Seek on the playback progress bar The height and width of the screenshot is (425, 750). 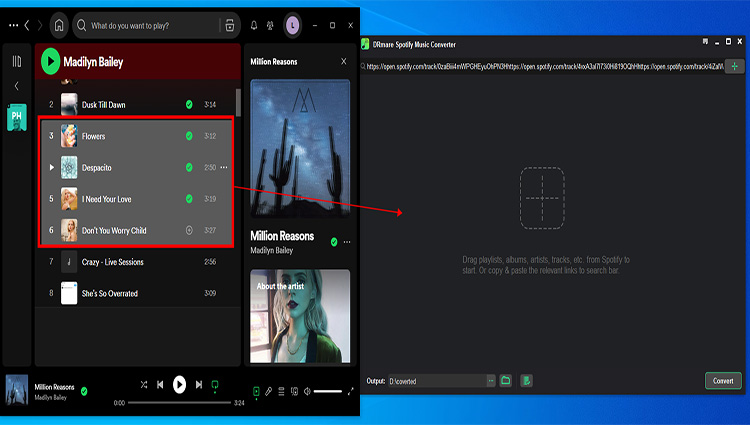pyautogui.click(x=179, y=403)
